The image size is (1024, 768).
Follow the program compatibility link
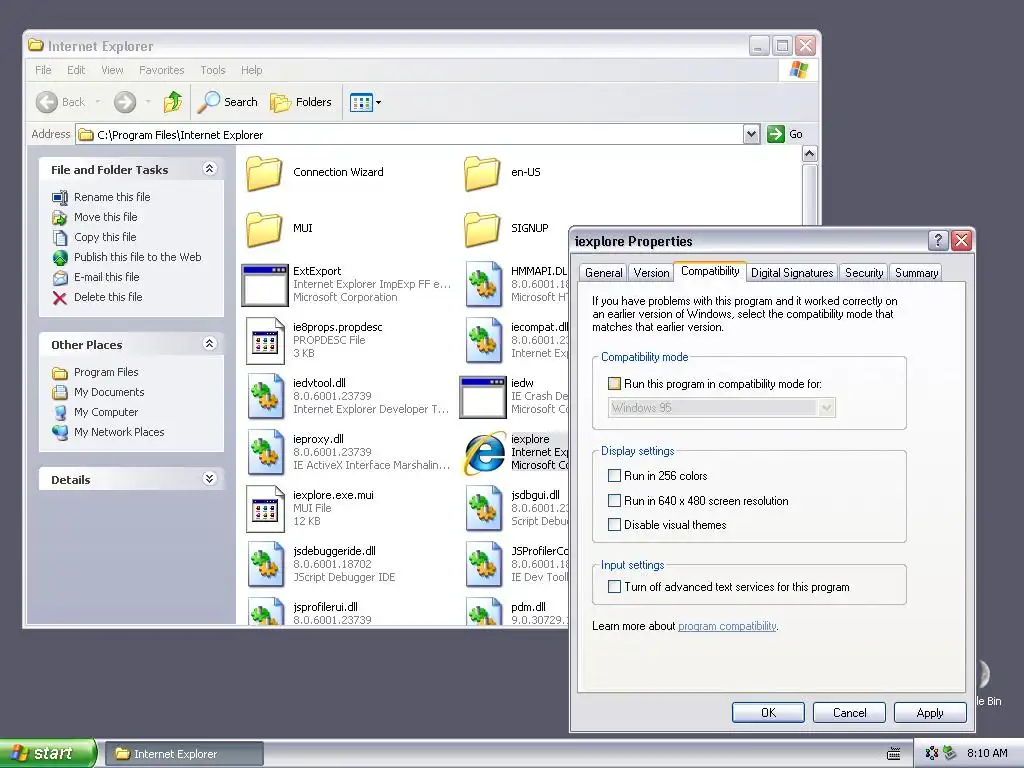click(727, 626)
